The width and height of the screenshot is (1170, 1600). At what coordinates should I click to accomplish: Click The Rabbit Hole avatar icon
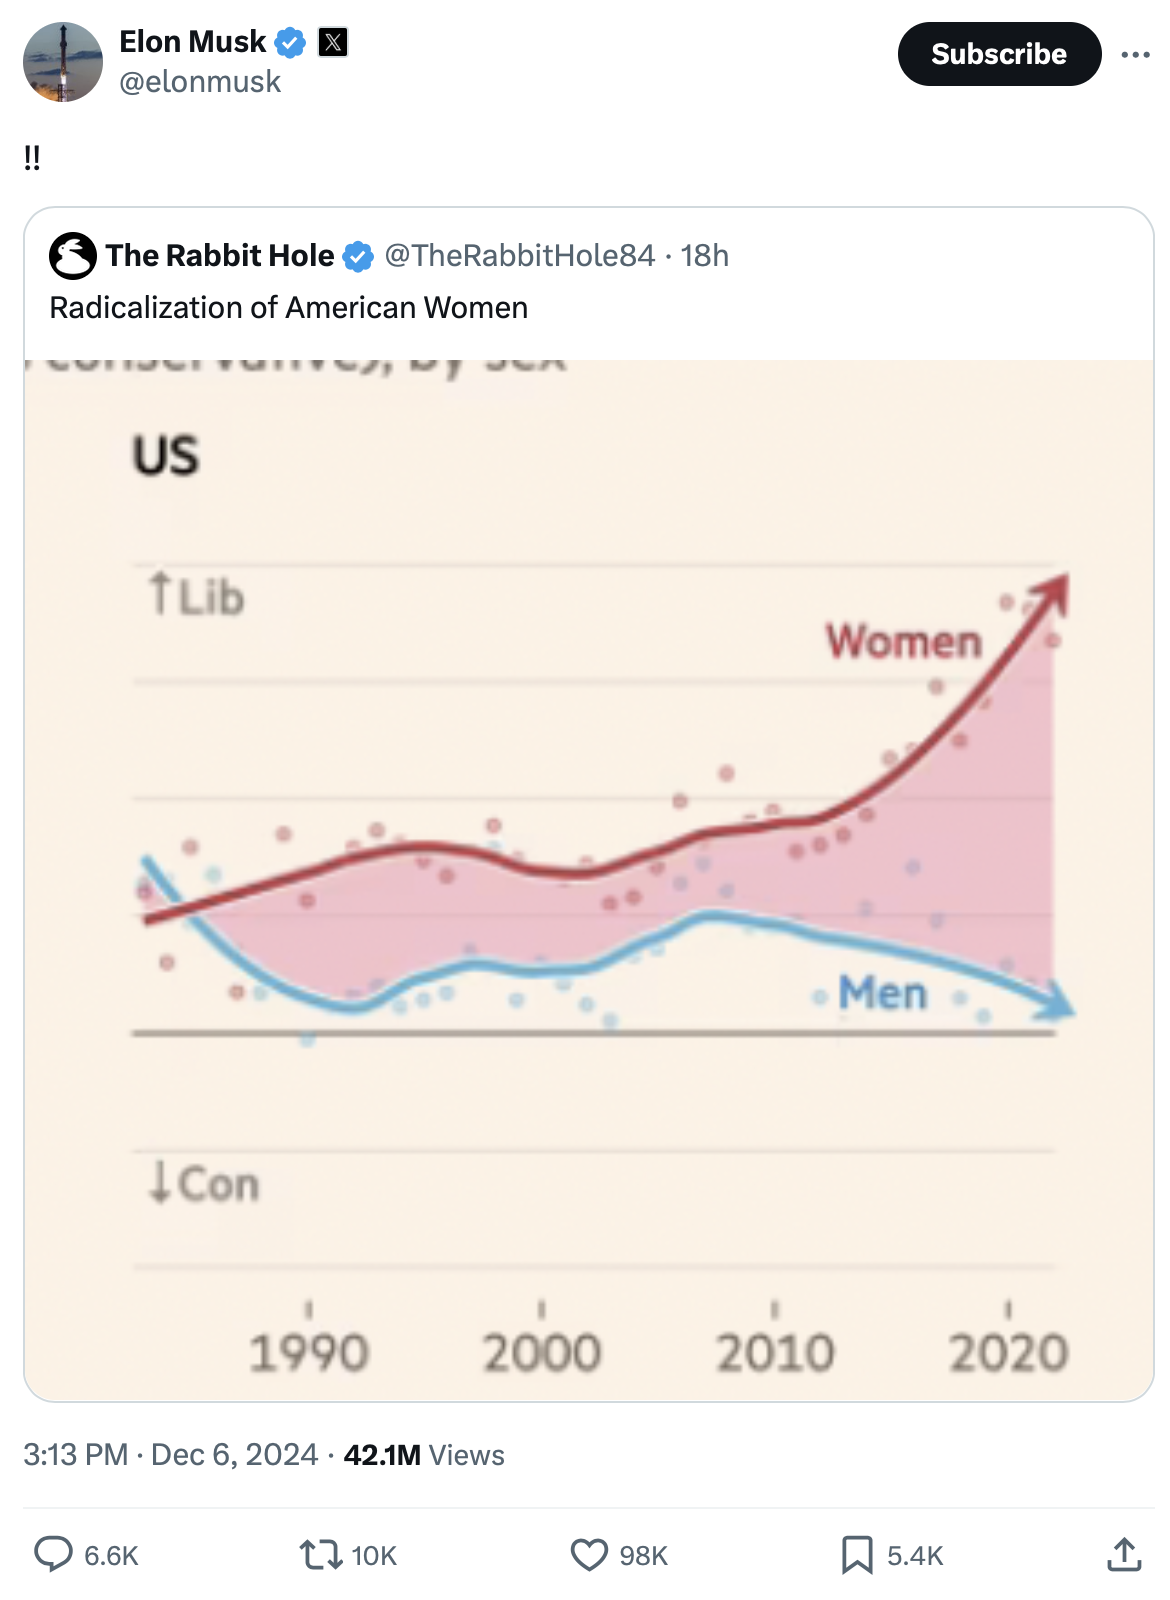click(73, 256)
